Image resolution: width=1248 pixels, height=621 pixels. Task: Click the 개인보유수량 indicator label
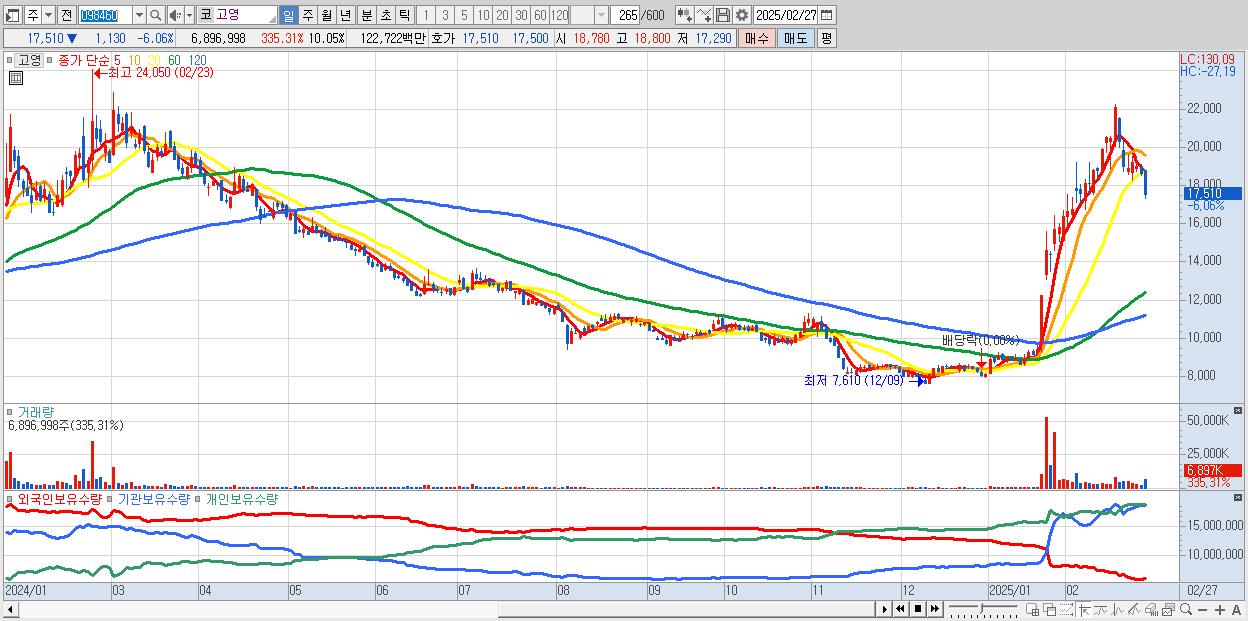tap(241, 499)
